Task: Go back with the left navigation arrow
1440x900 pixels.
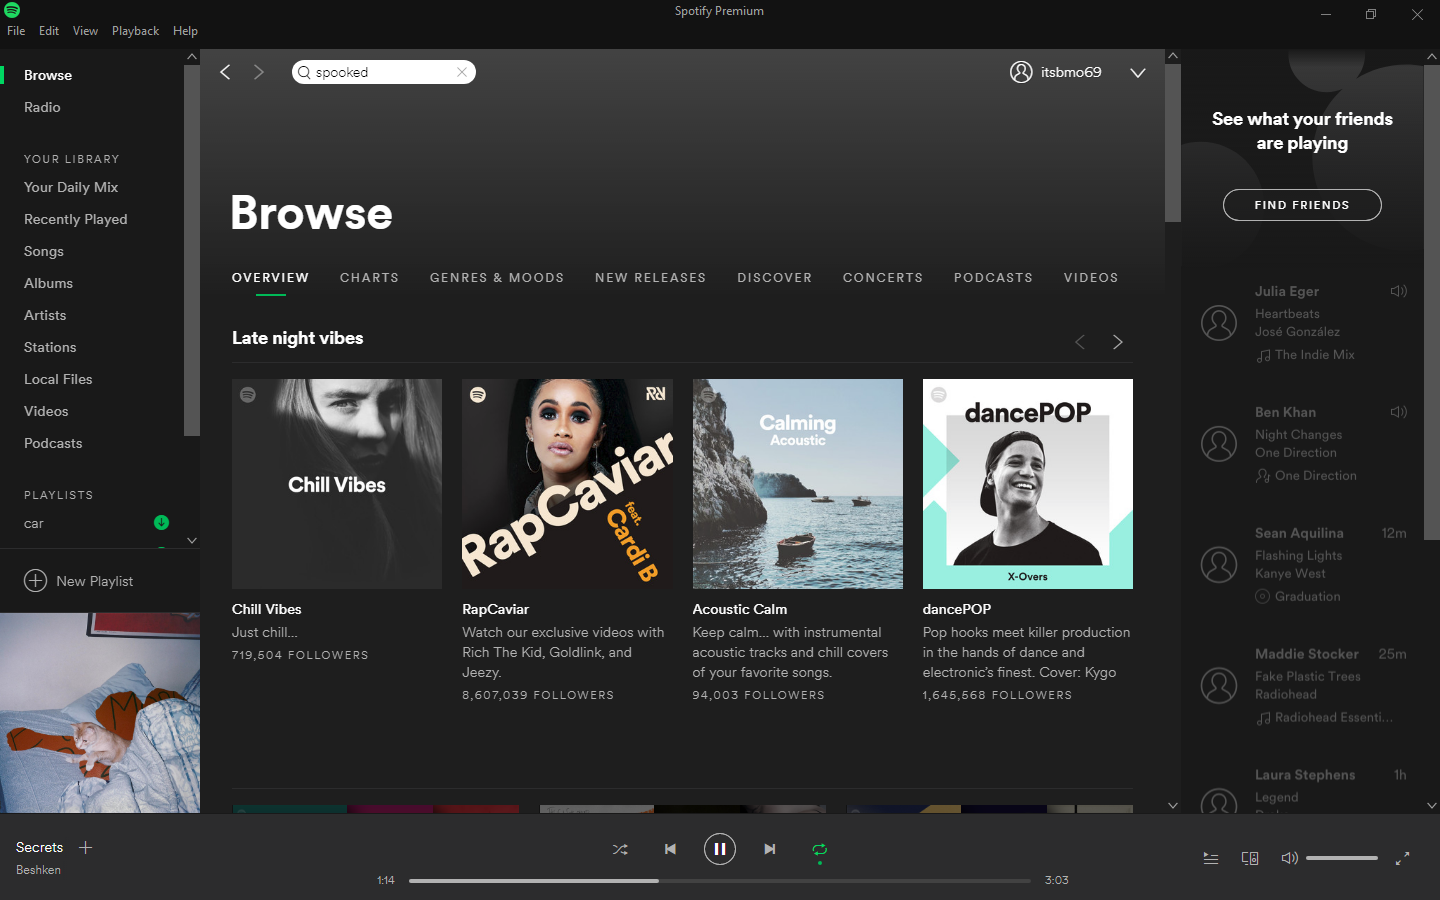Action: coord(225,72)
